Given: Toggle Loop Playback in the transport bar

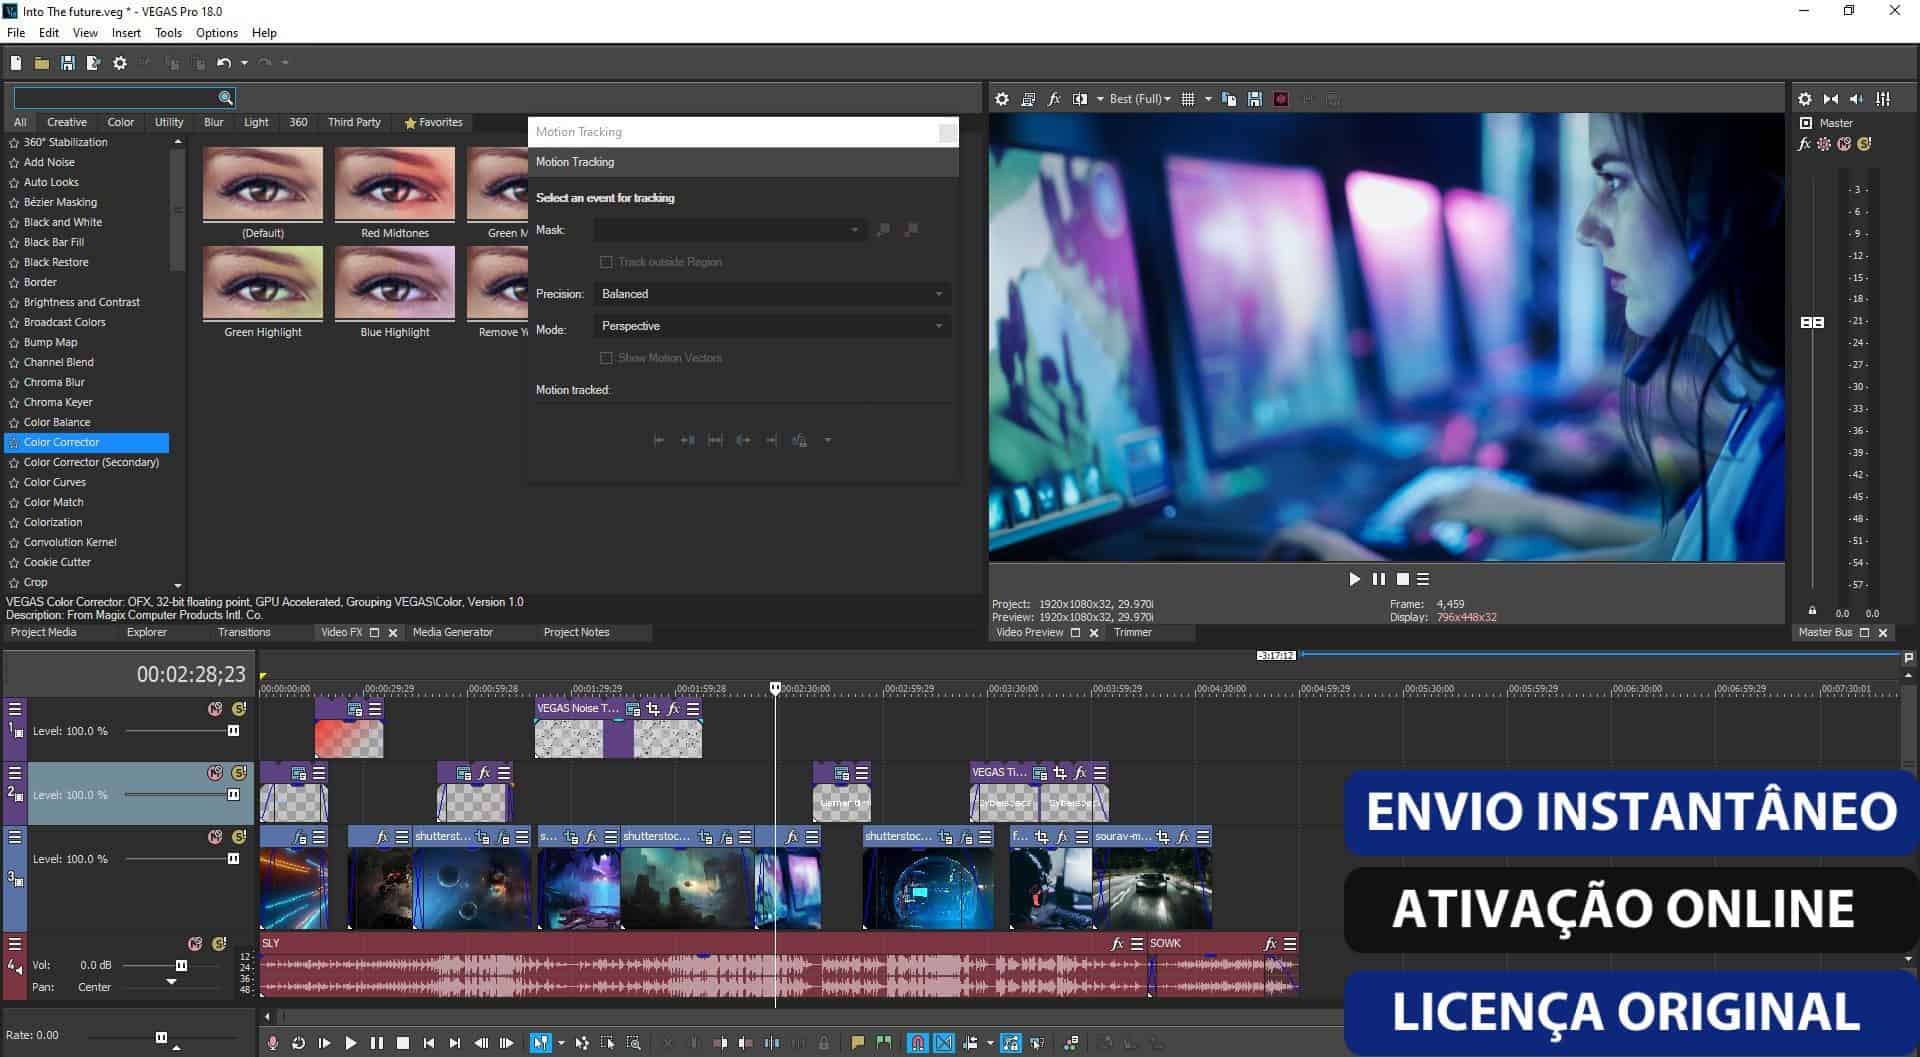Looking at the screenshot, I should click(x=298, y=1043).
